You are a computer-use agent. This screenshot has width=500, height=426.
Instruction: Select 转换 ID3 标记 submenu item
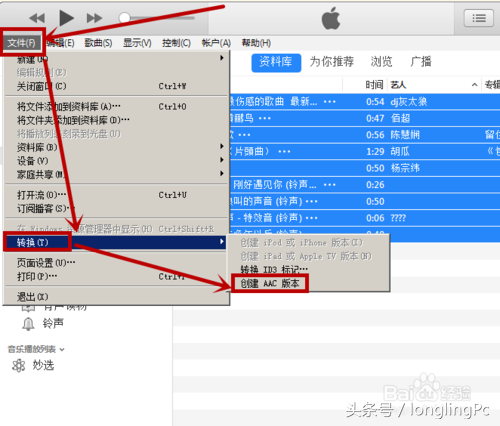(x=308, y=270)
